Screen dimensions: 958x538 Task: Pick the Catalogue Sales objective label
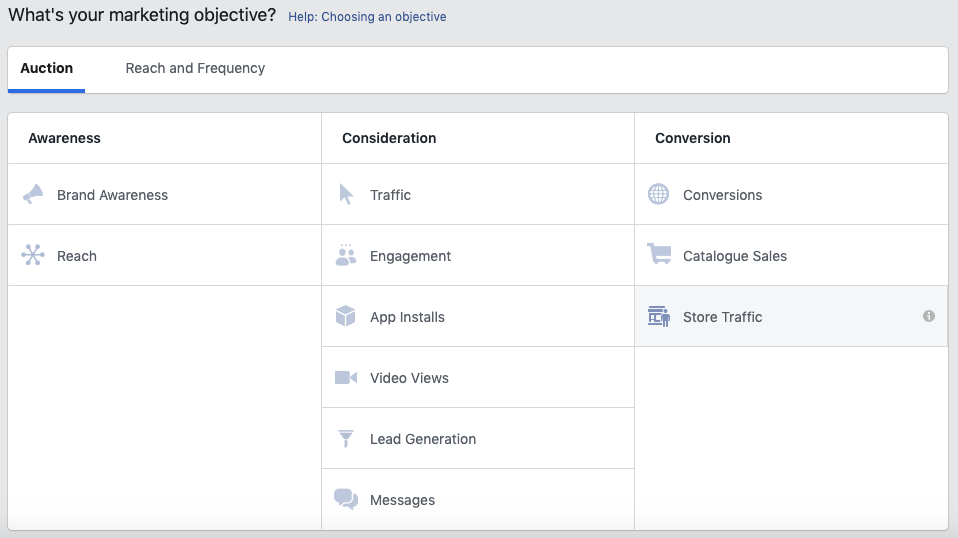[x=735, y=256]
